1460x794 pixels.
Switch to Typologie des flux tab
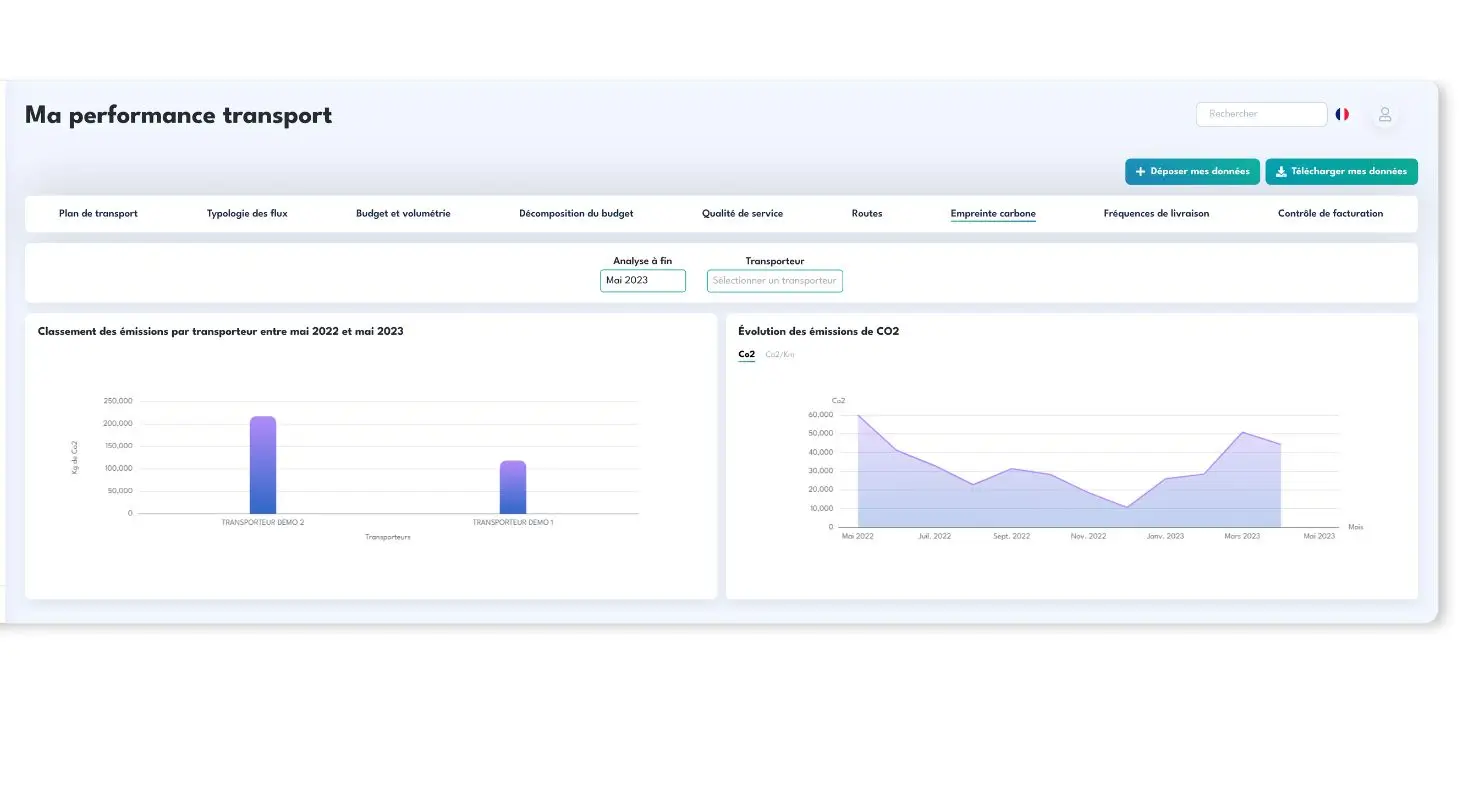(x=247, y=214)
